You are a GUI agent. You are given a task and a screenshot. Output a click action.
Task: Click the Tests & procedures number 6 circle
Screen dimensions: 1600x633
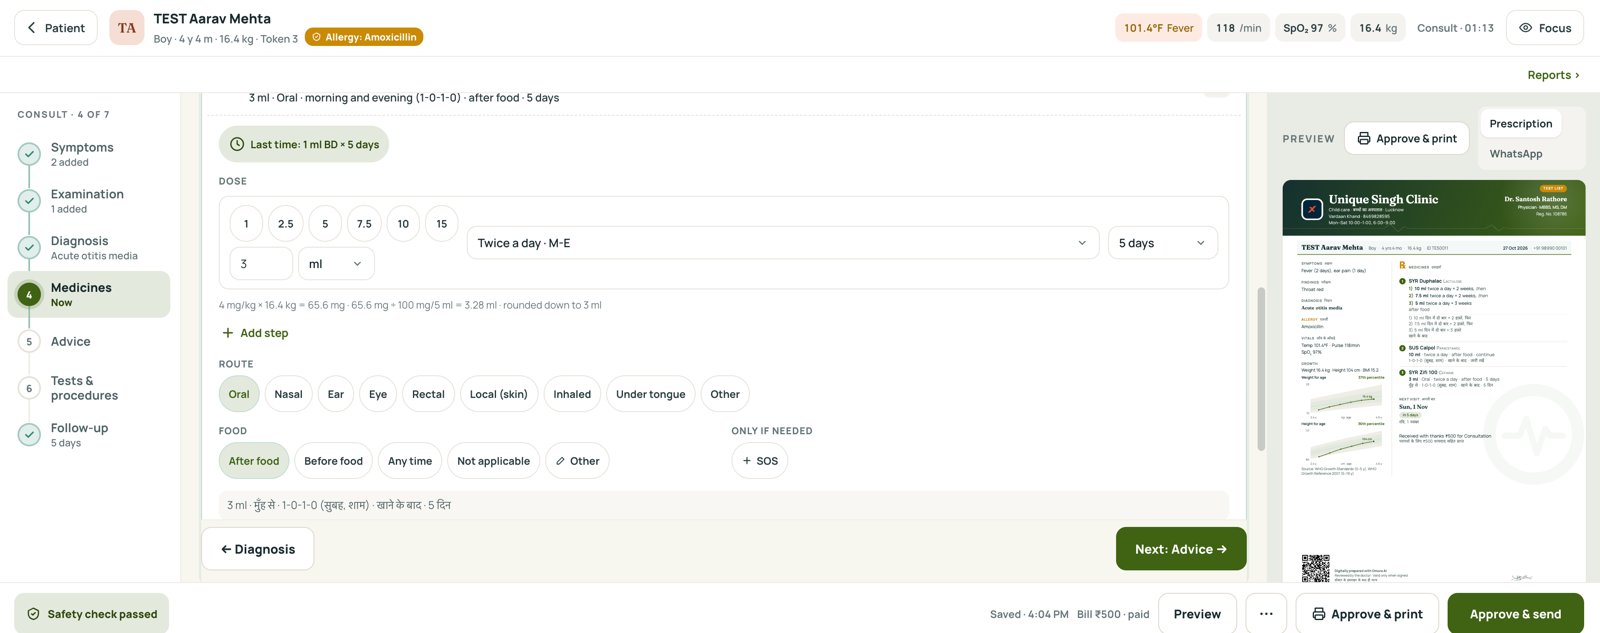[29, 388]
